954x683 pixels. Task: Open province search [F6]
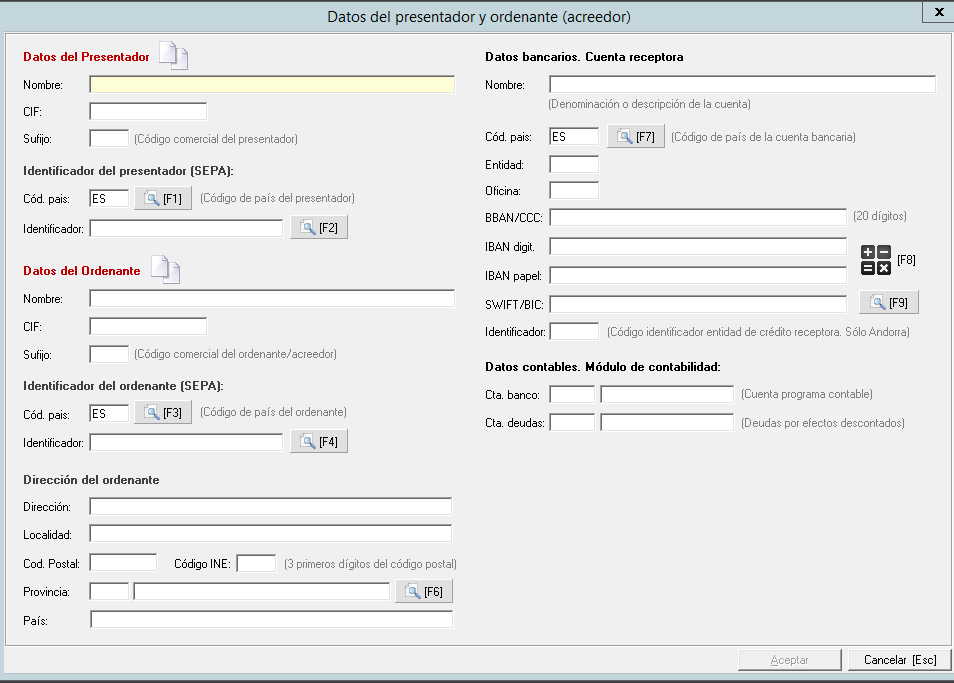423,592
